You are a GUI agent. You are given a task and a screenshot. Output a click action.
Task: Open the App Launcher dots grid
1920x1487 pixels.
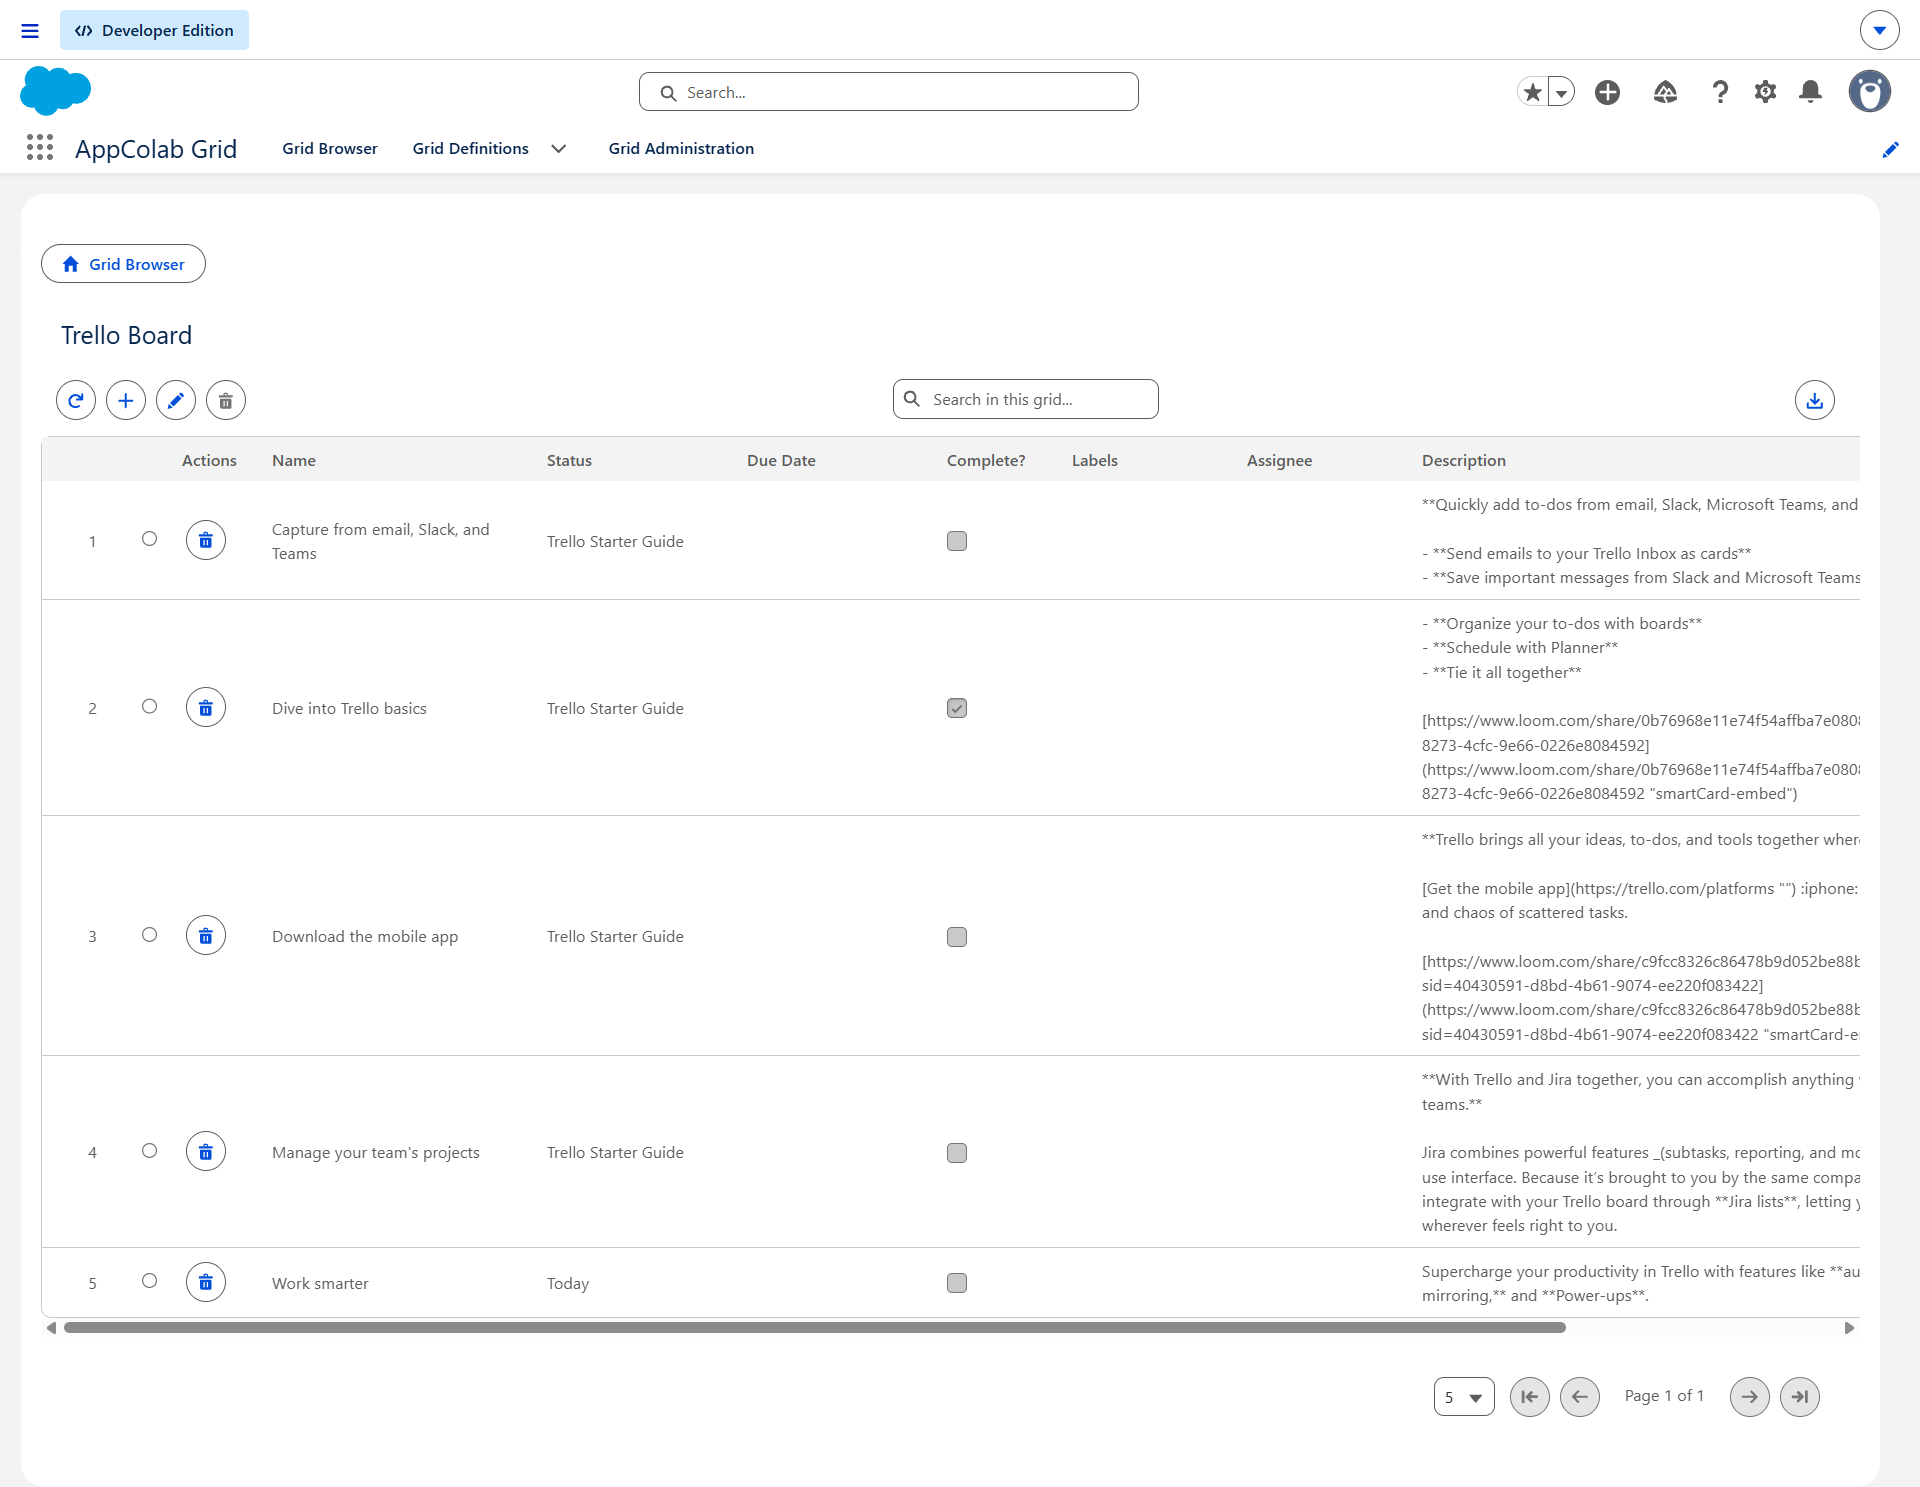pyautogui.click(x=40, y=148)
